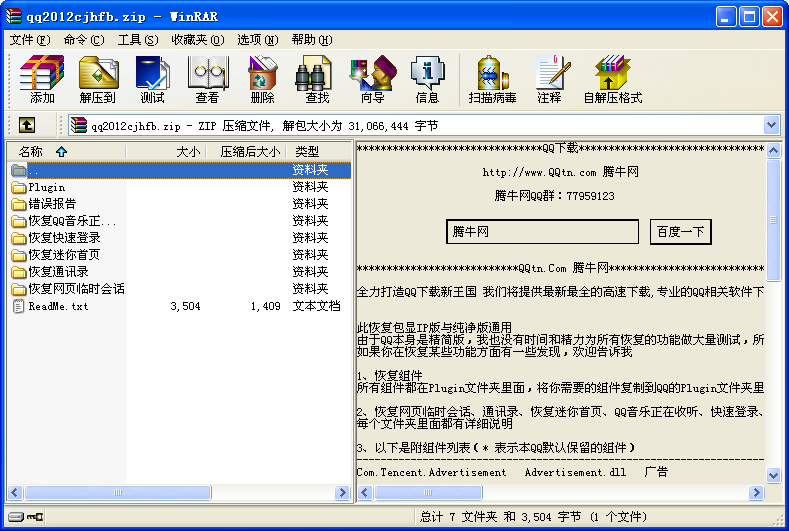Click the 恢复快速登录 folder icon
This screenshot has height=531, width=789.
19,238
